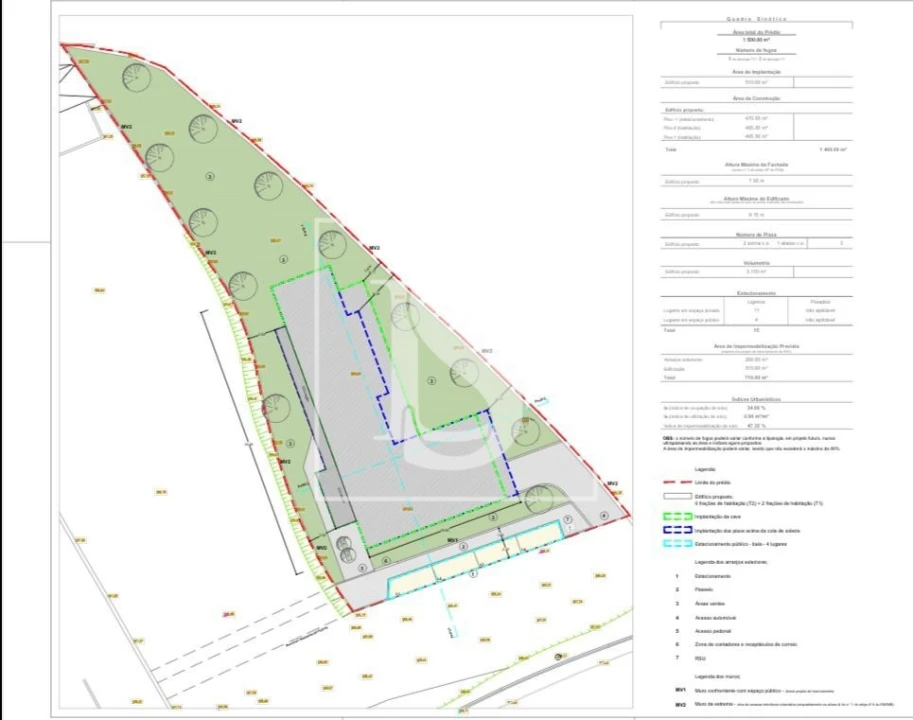Click the cyan dashed public parking legend symbol
Viewport: 913px width, 720px height.
point(677,544)
